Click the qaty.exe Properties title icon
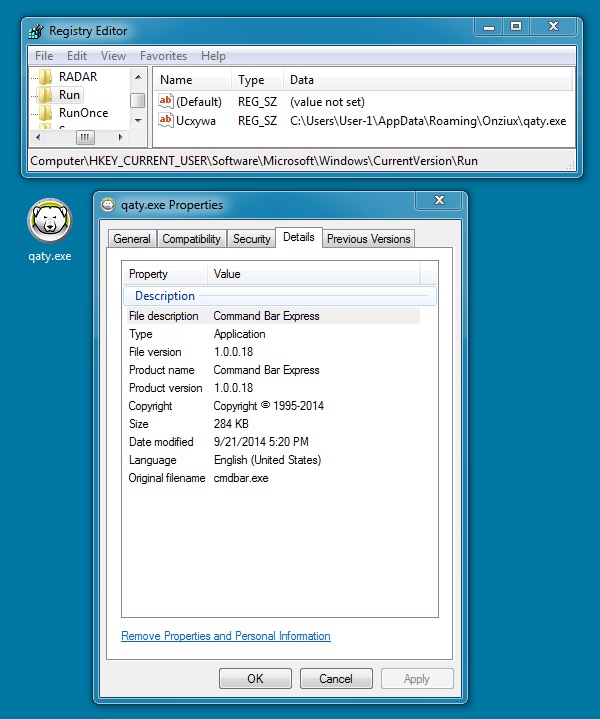 coord(108,205)
